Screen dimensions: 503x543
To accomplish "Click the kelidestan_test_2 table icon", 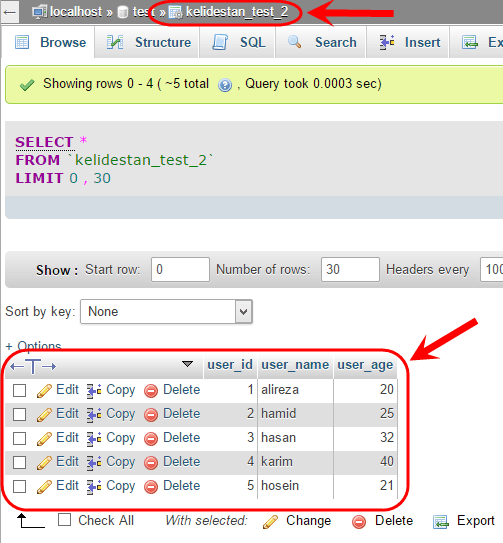I will 175,13.
